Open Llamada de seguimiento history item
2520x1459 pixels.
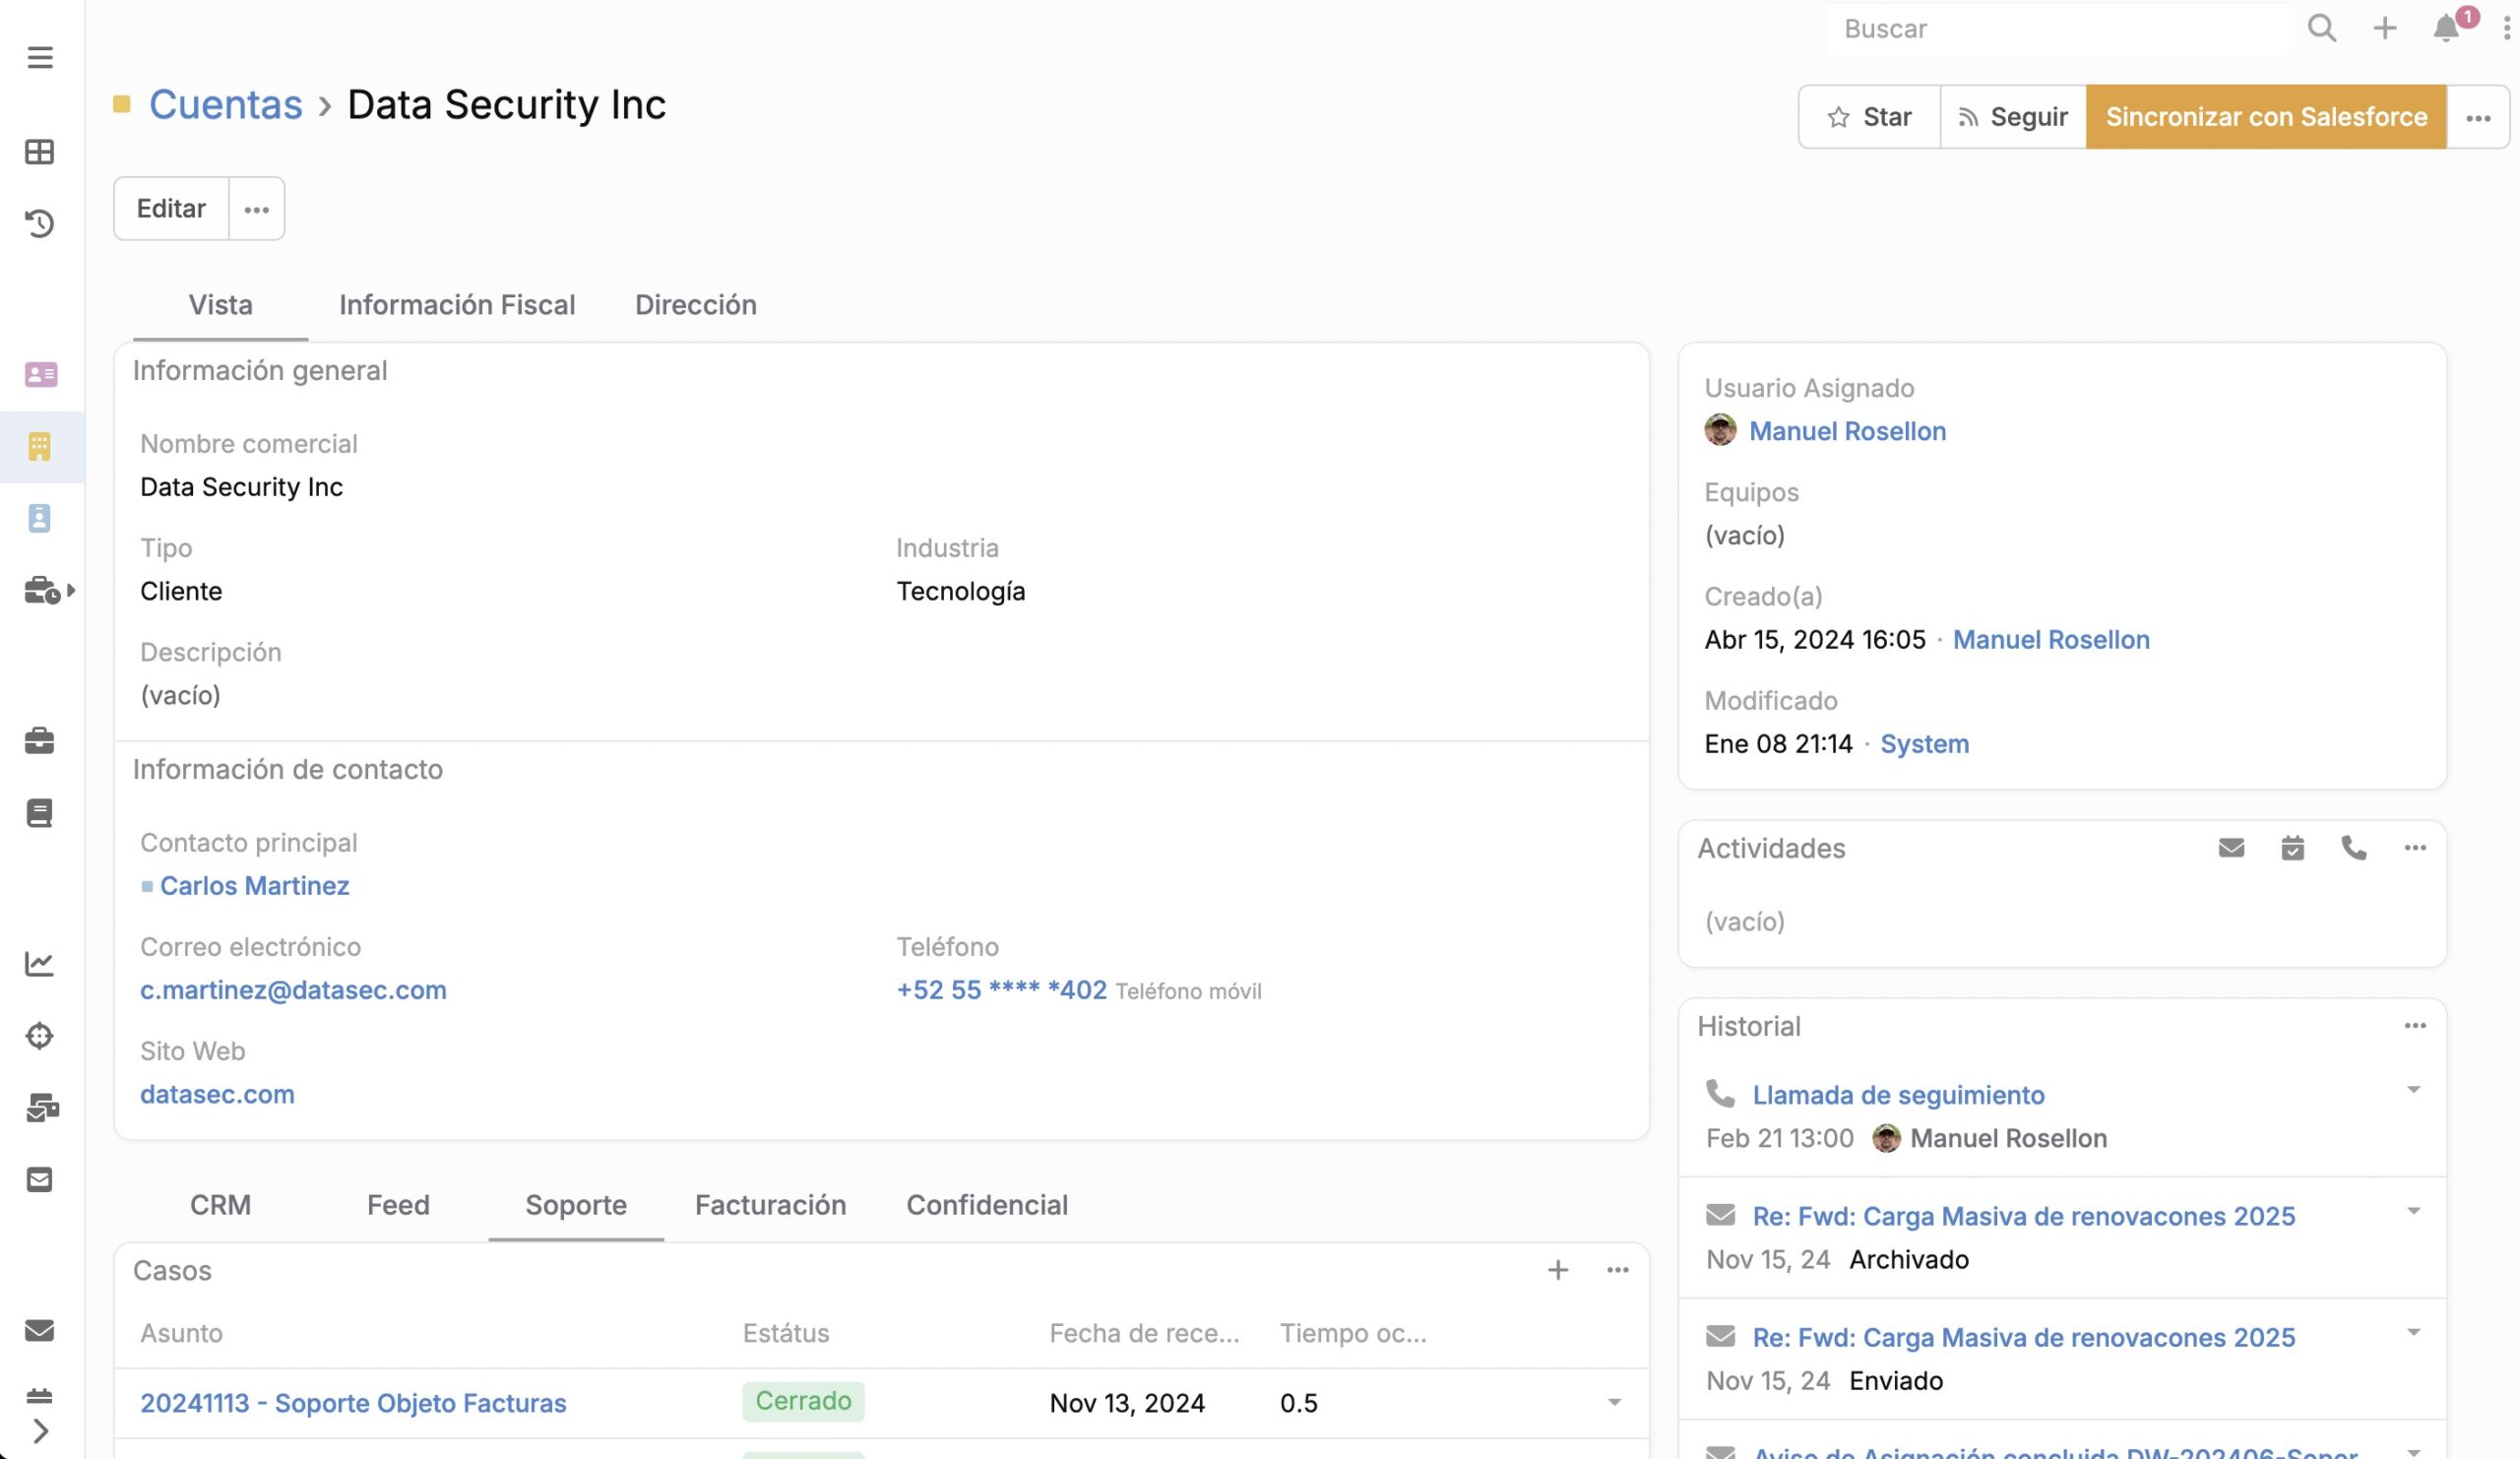[1898, 1095]
